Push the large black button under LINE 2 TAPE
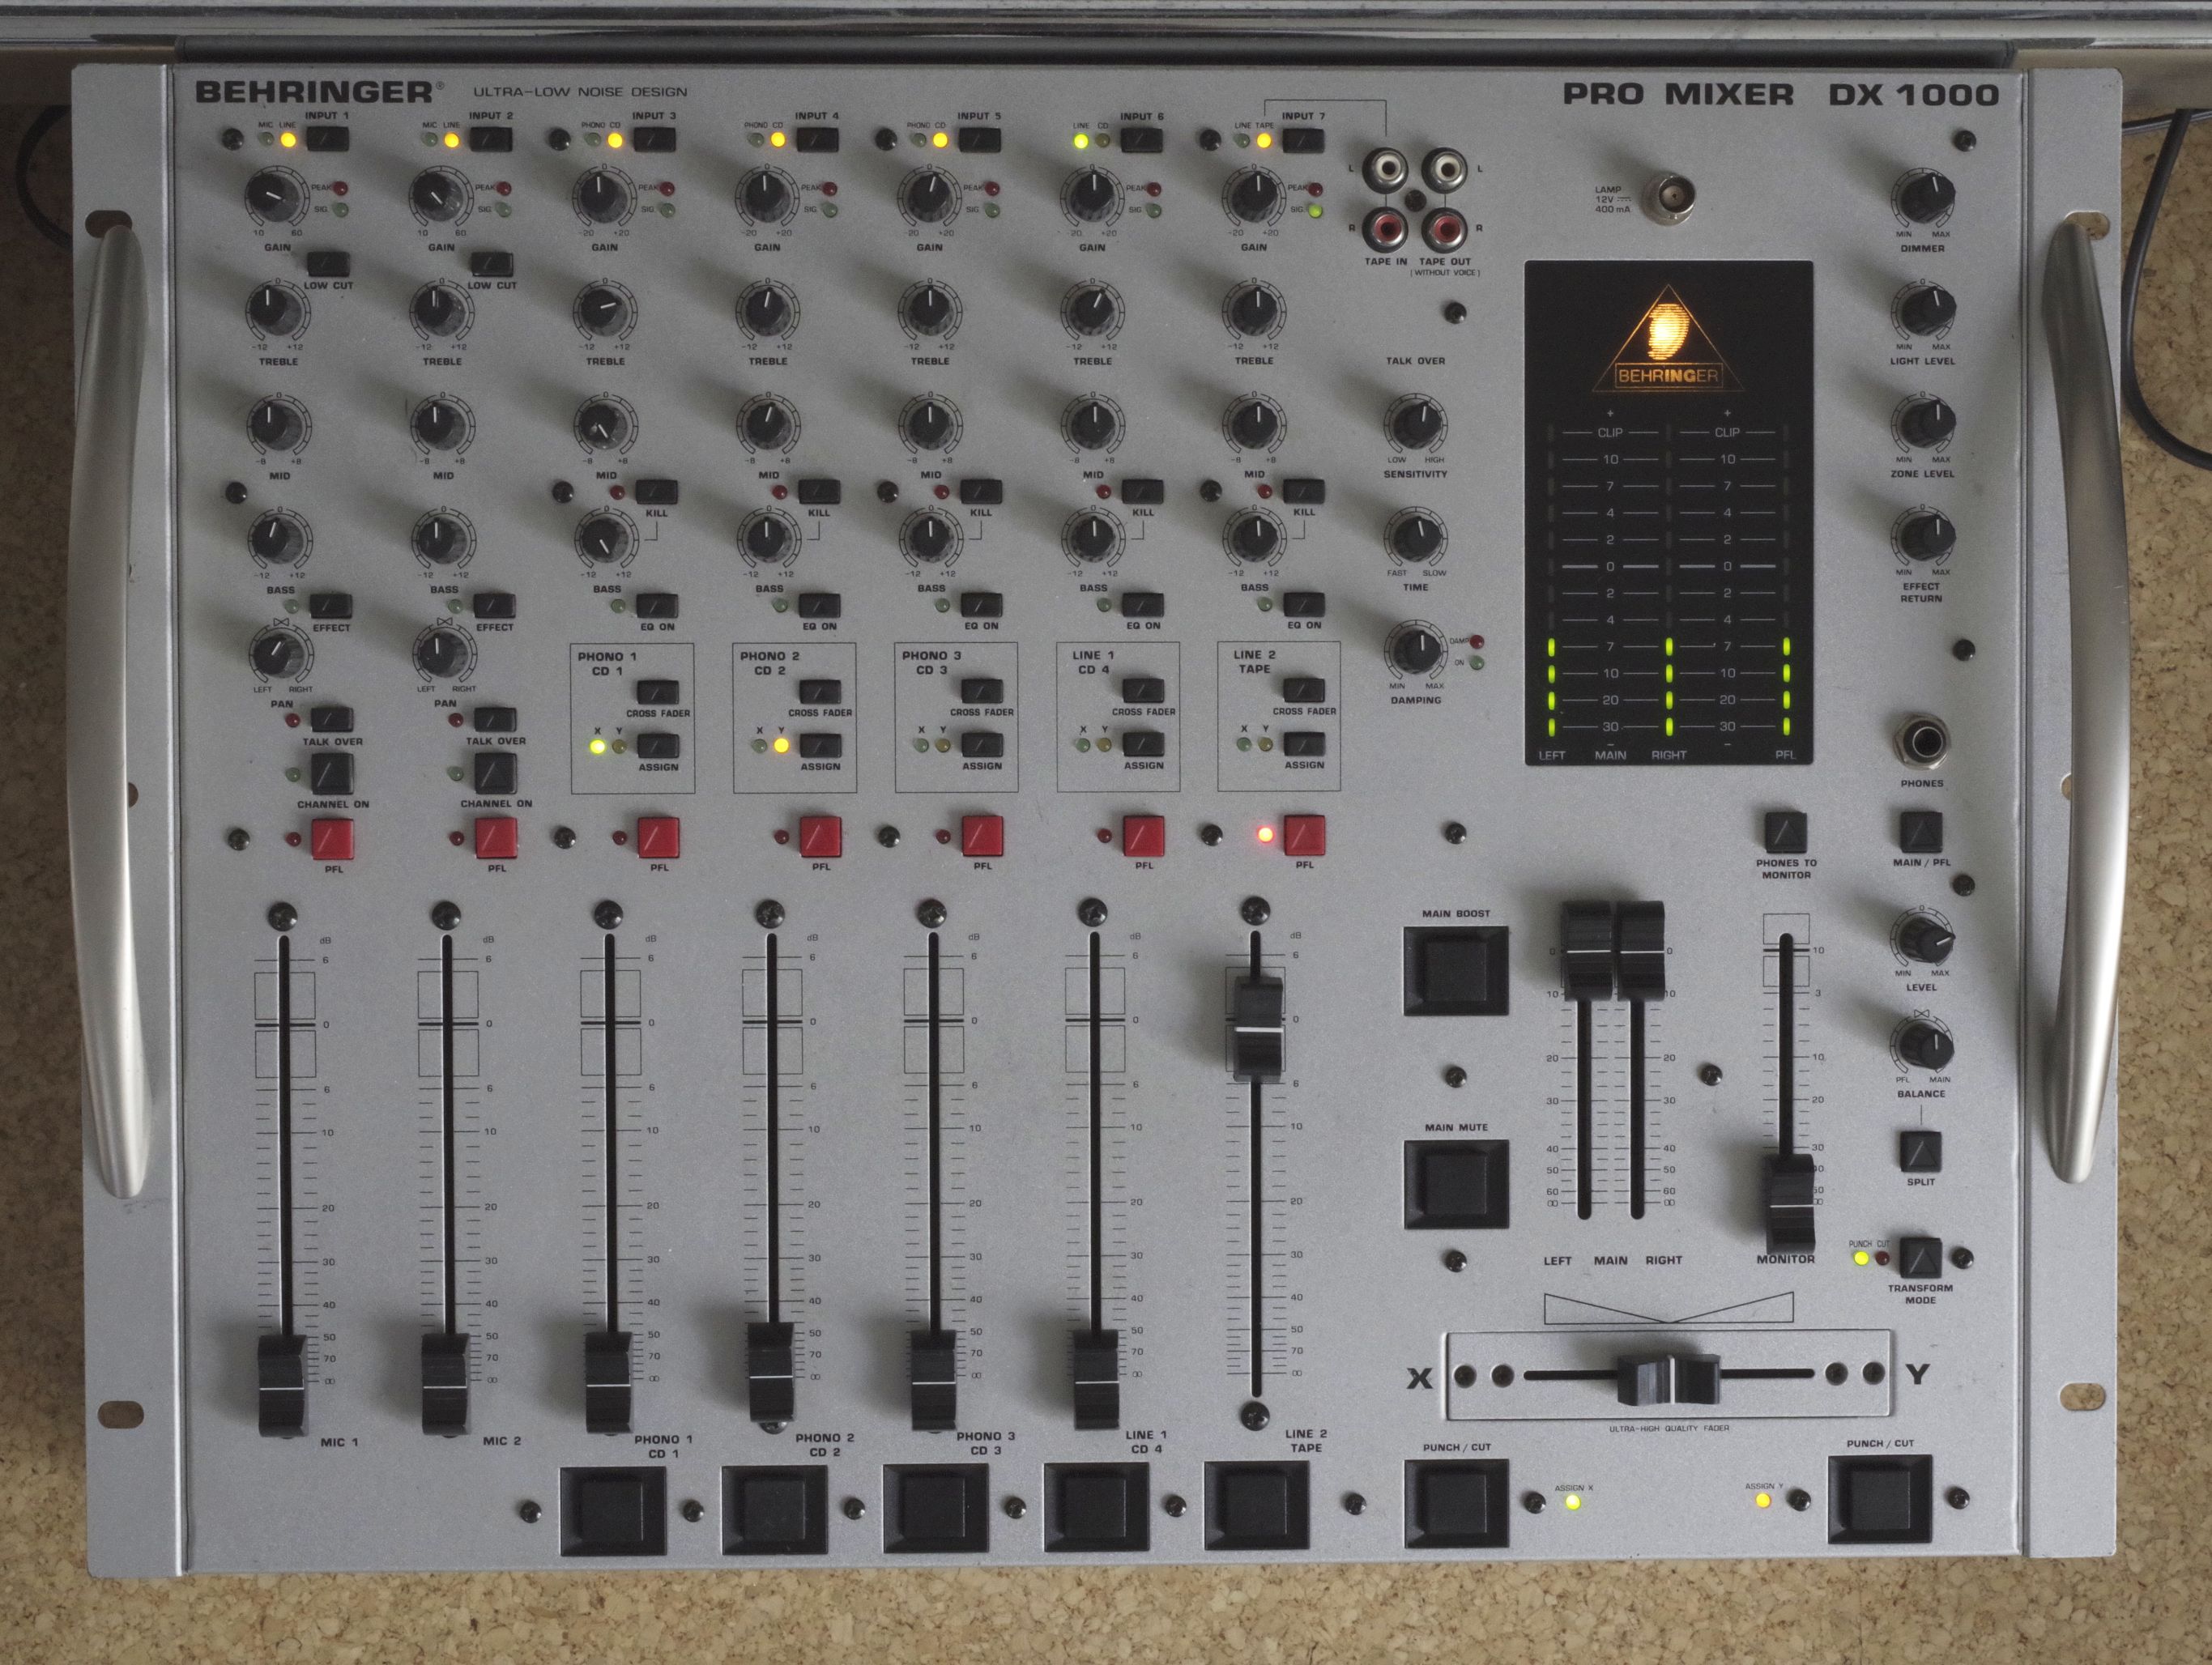The image size is (2212, 1665). click(x=1256, y=1506)
